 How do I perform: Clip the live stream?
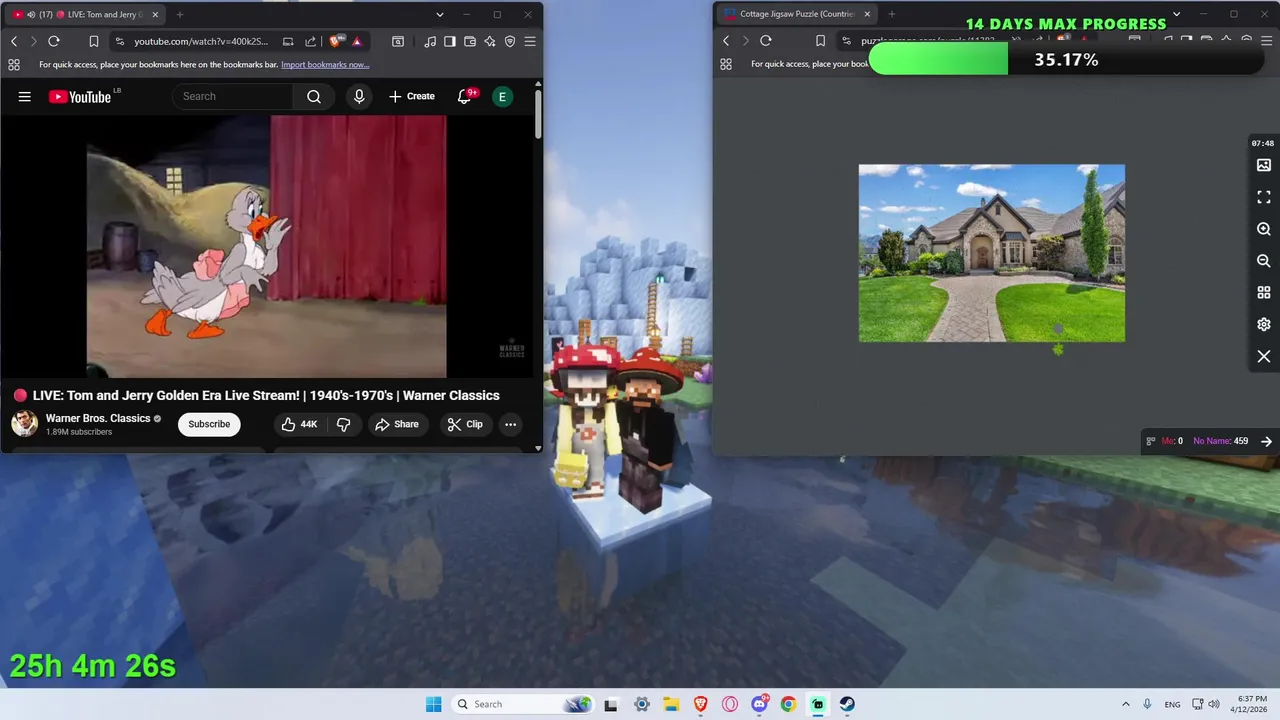[465, 424]
